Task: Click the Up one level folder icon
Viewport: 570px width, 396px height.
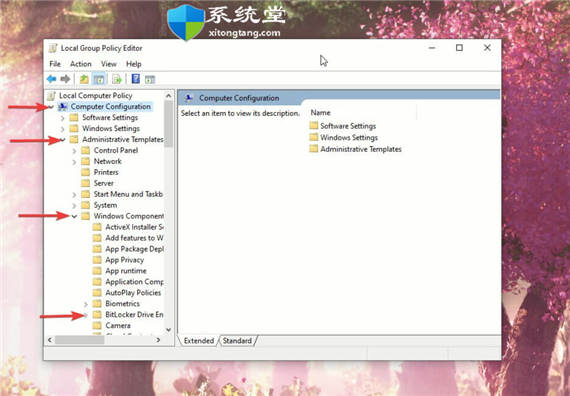Action: point(84,79)
